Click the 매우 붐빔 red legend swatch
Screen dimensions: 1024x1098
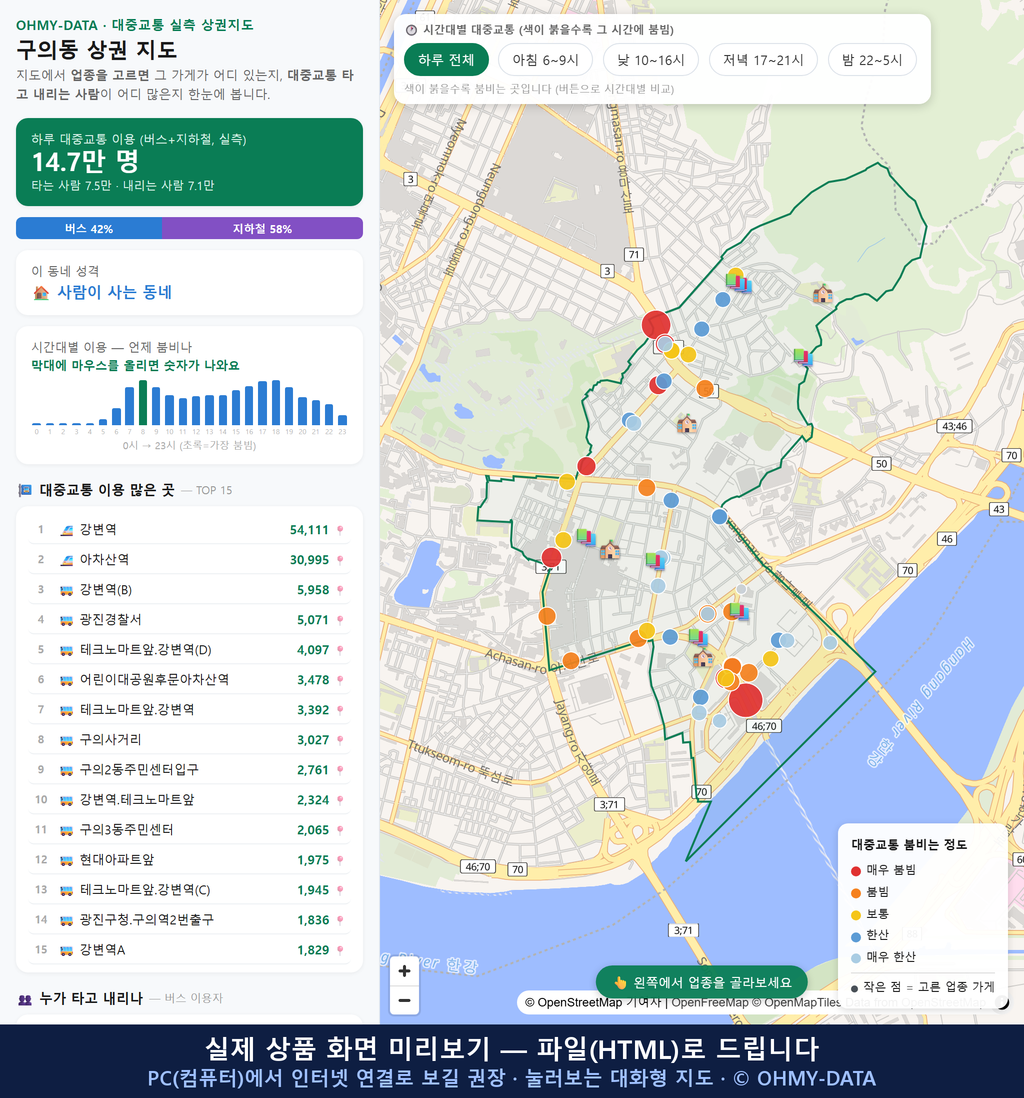click(x=855, y=870)
